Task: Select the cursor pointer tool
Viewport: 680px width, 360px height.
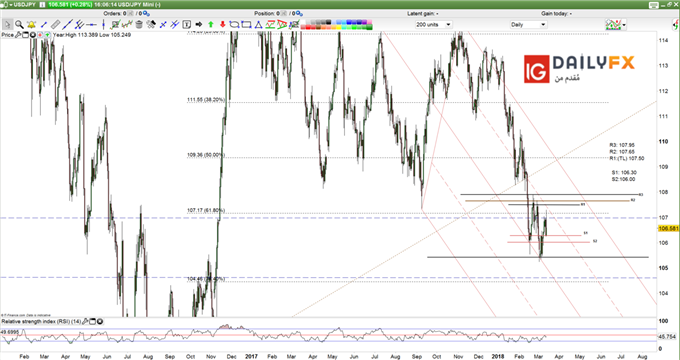Action: coord(8,24)
